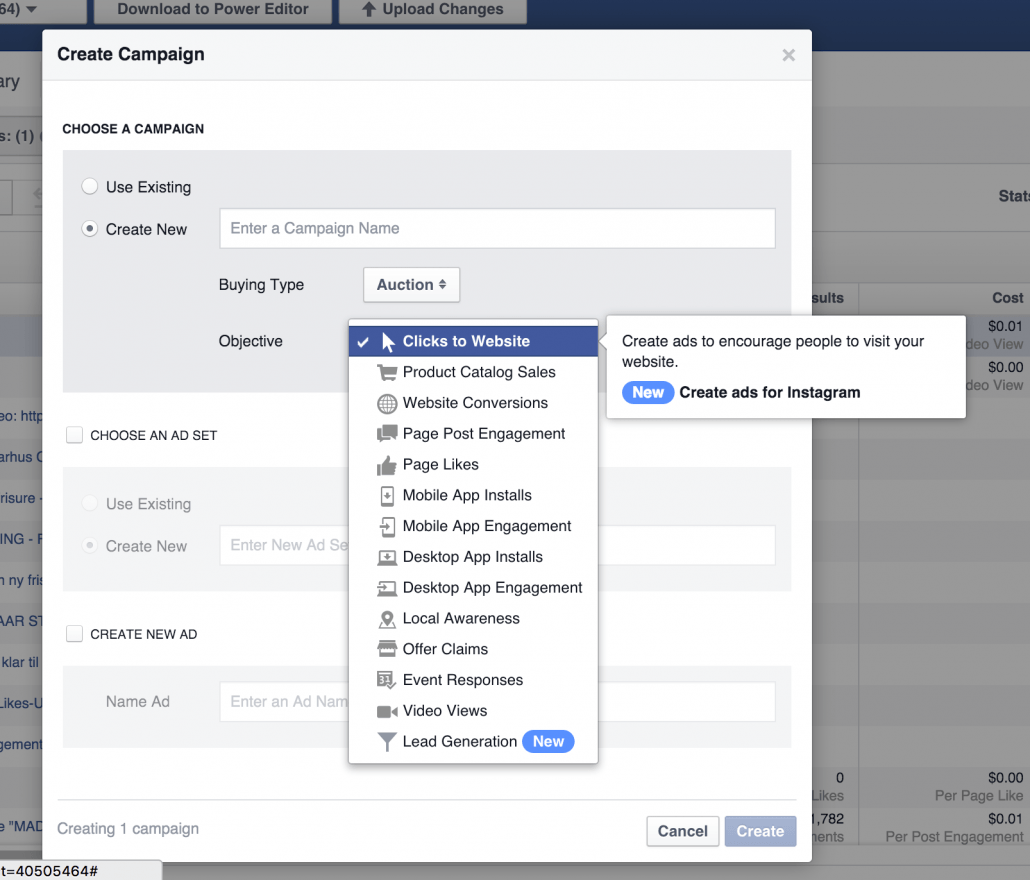This screenshot has height=880, width=1030.
Task: Select the Create New ad set radio button
Action: click(89, 546)
